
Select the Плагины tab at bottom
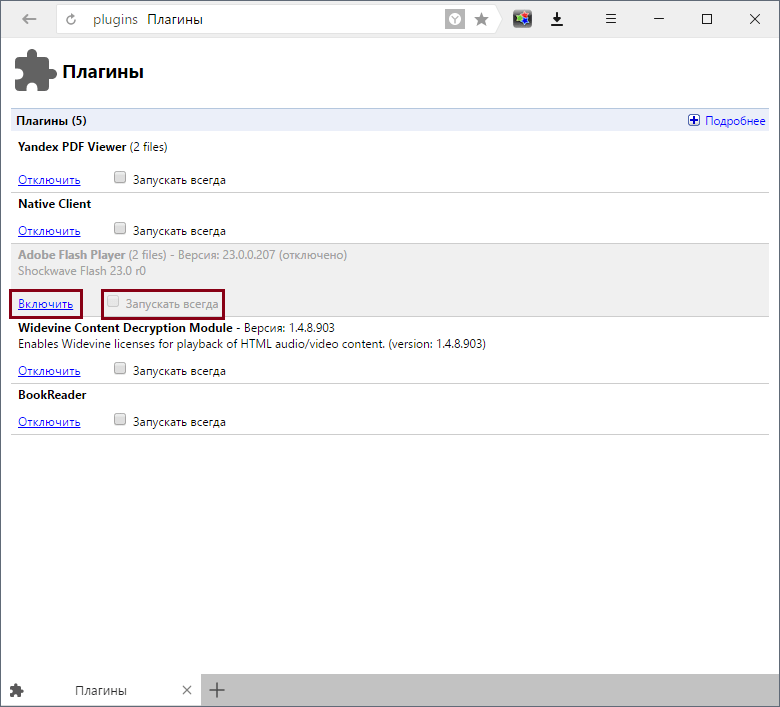(100, 690)
